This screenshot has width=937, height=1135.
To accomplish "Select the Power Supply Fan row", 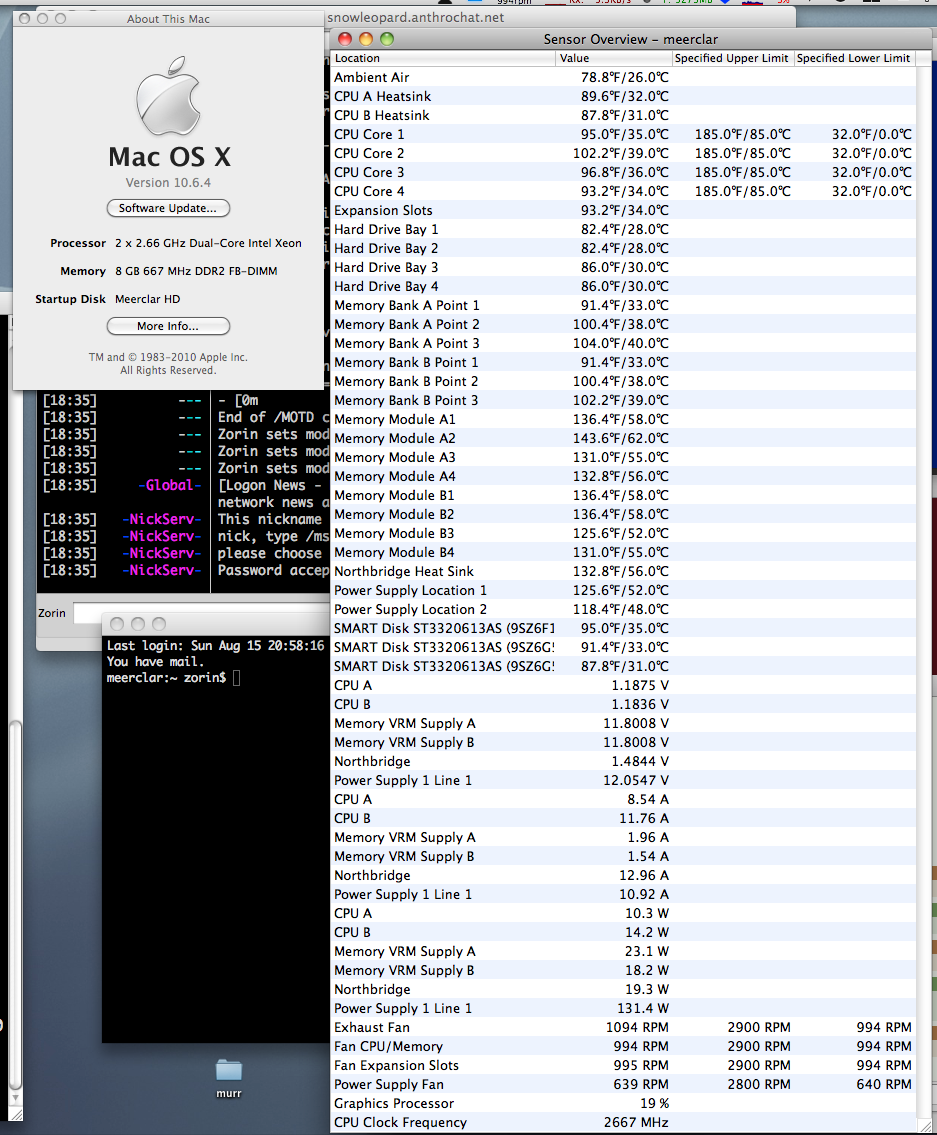I will (623, 1084).
